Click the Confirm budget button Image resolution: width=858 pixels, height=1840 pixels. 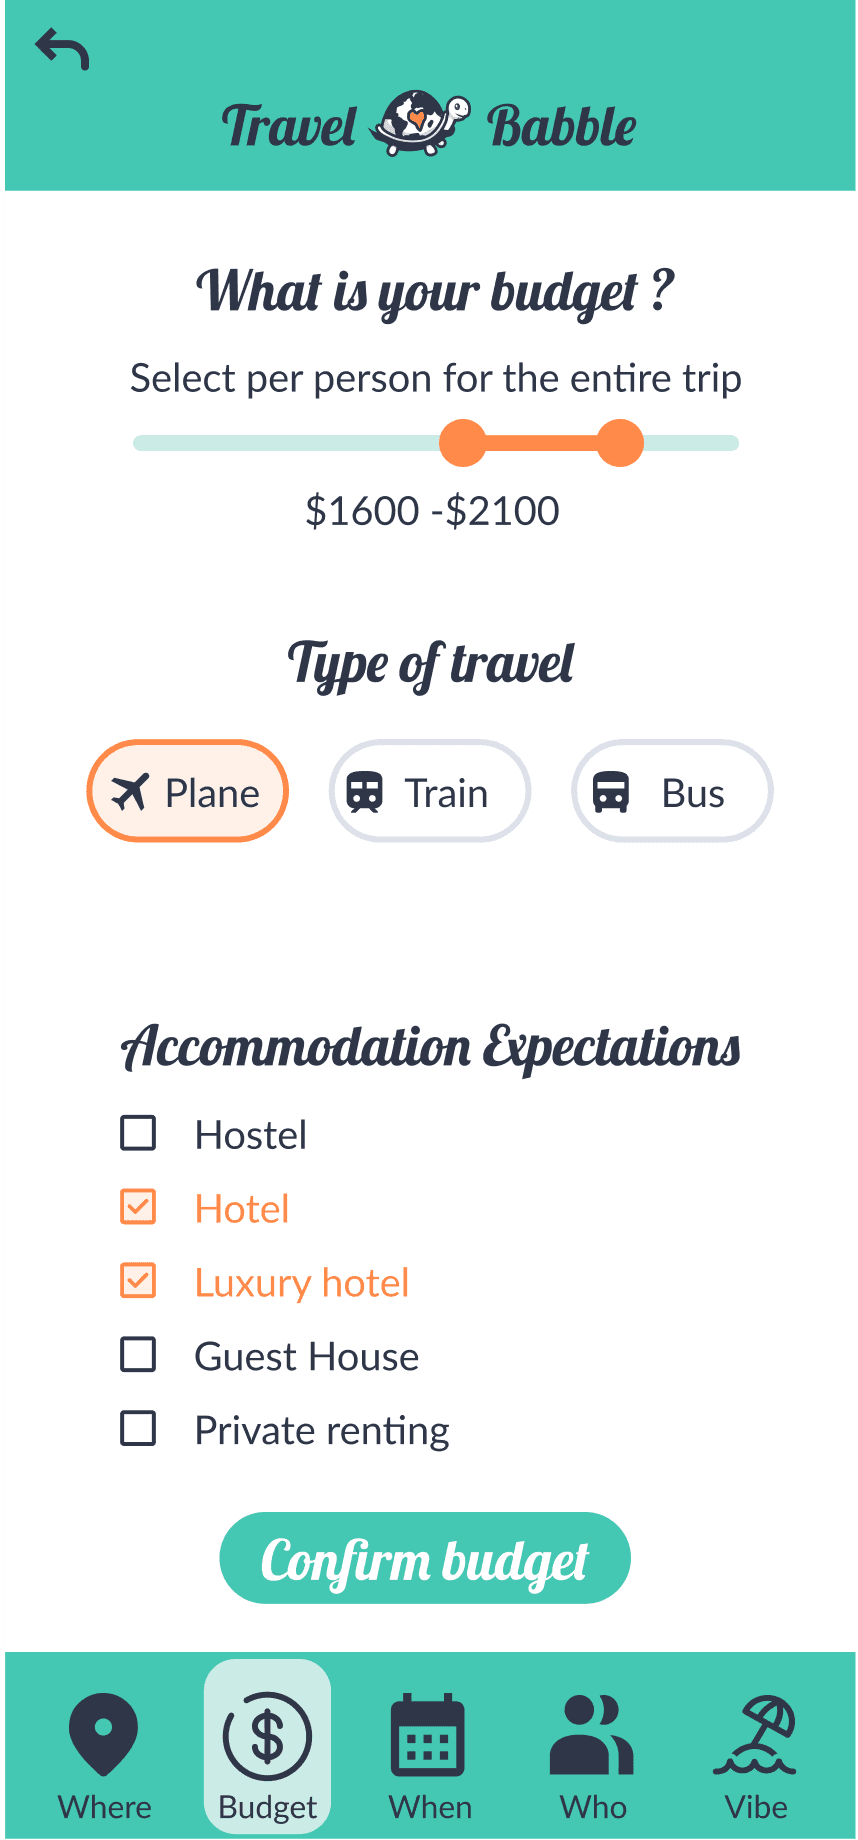425,1559
